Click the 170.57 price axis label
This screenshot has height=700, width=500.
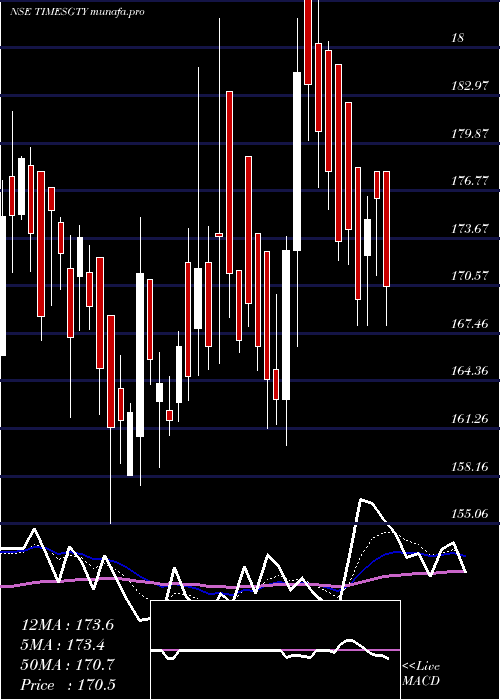tap(470, 276)
